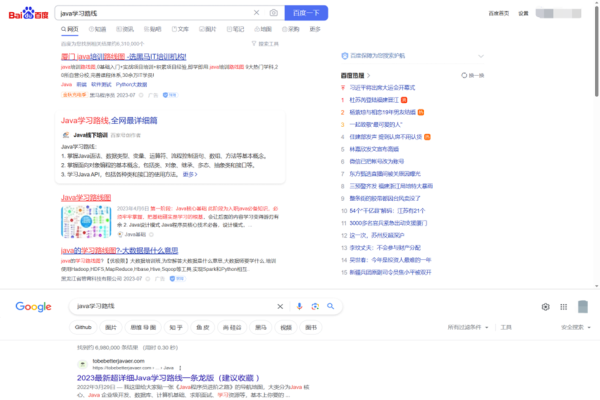Click the blue 保障 shield badge on first ad
This screenshot has width=600, height=400.
click(x=170, y=95)
